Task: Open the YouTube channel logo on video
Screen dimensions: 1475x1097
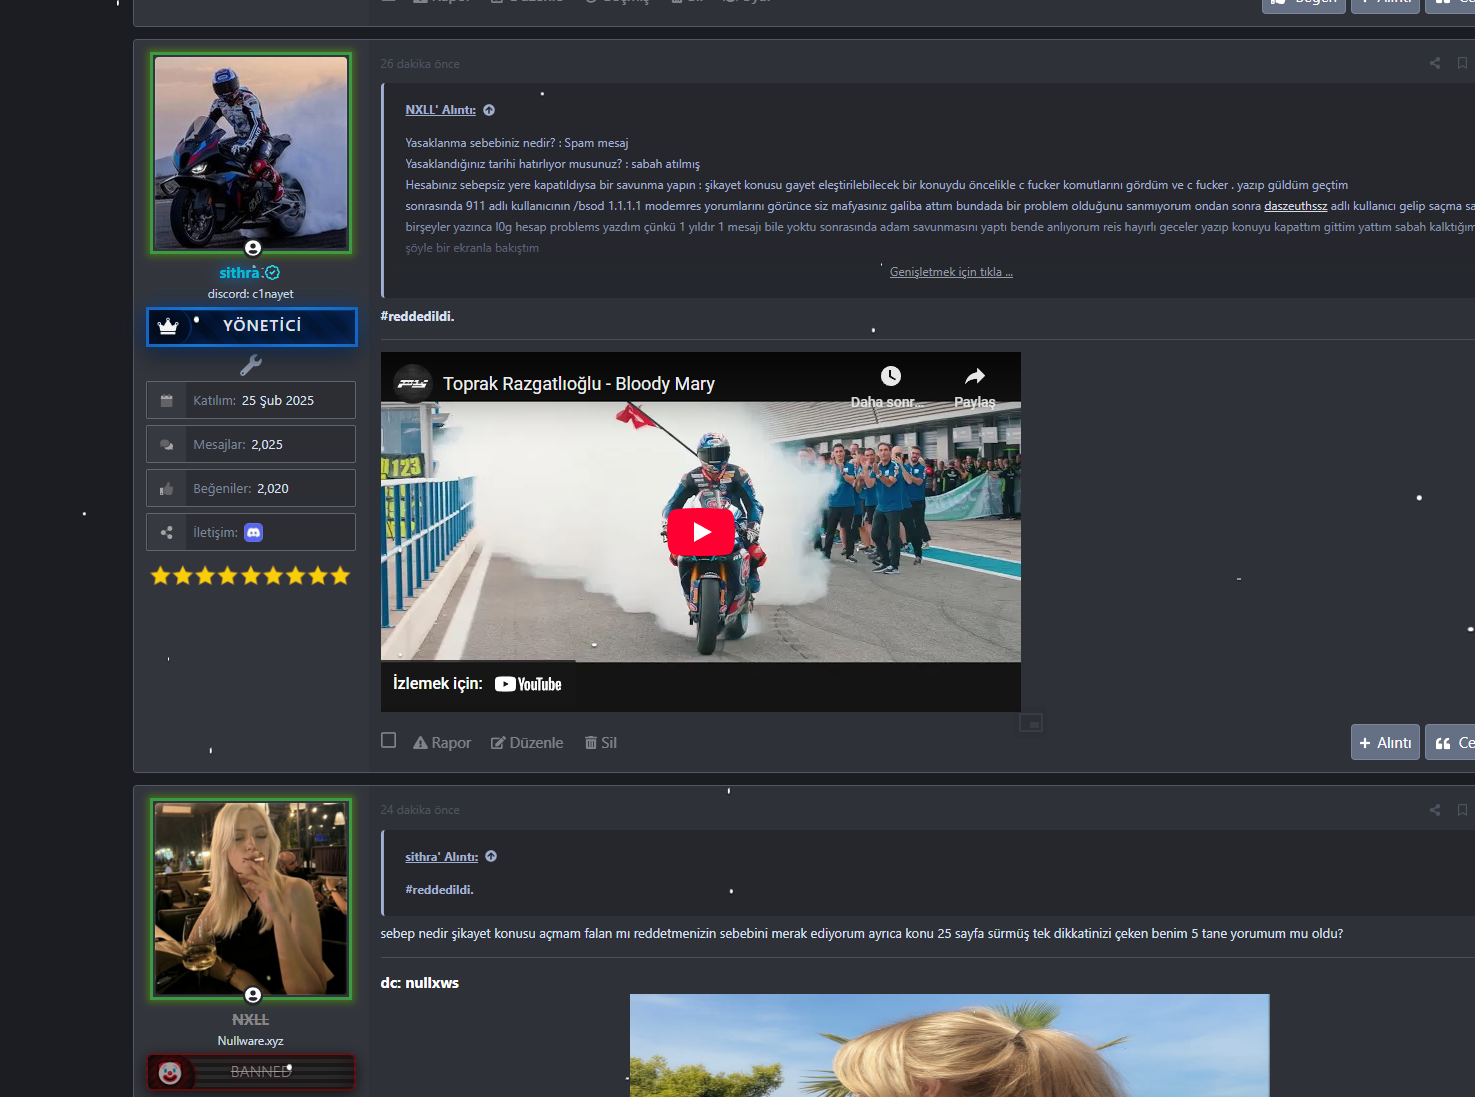Action: pos(412,383)
